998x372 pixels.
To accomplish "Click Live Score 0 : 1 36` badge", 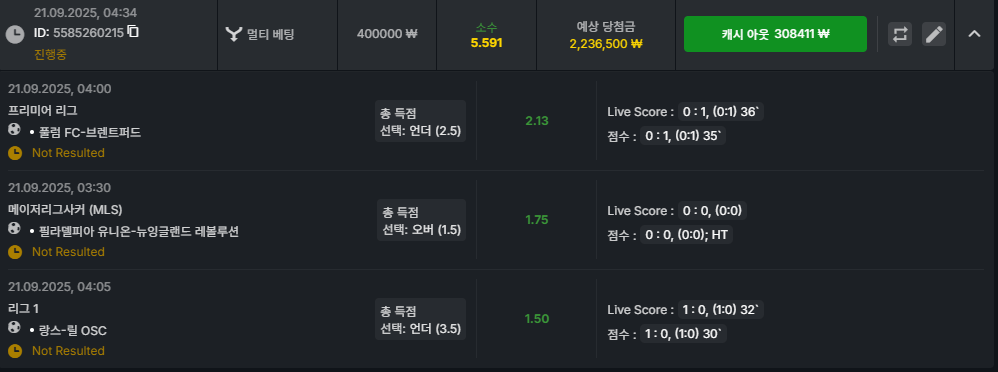I will pyautogui.click(x=720, y=112).
